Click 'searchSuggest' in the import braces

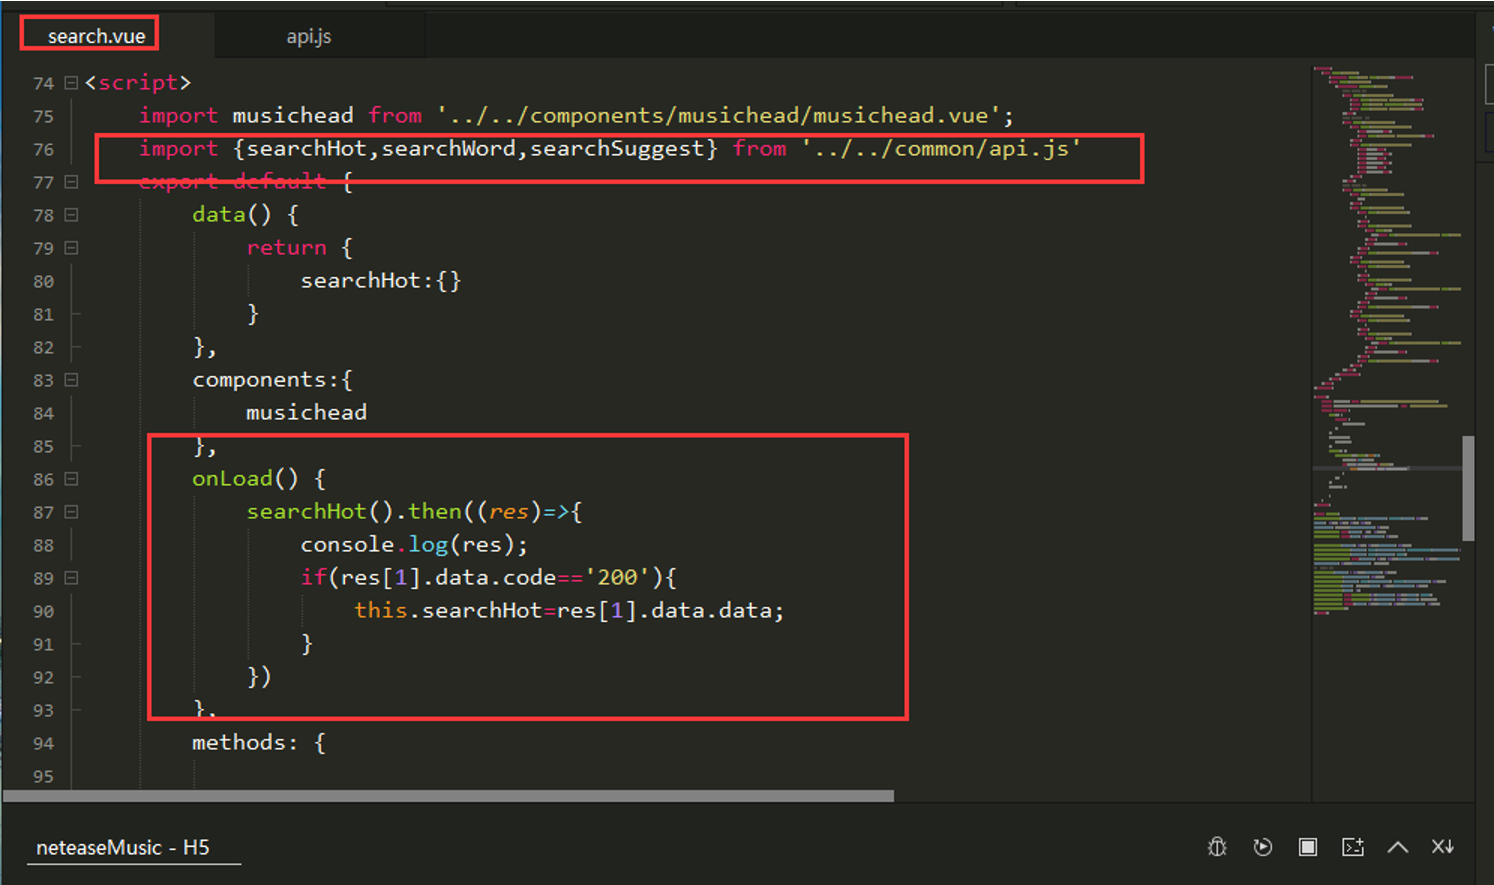pos(617,149)
